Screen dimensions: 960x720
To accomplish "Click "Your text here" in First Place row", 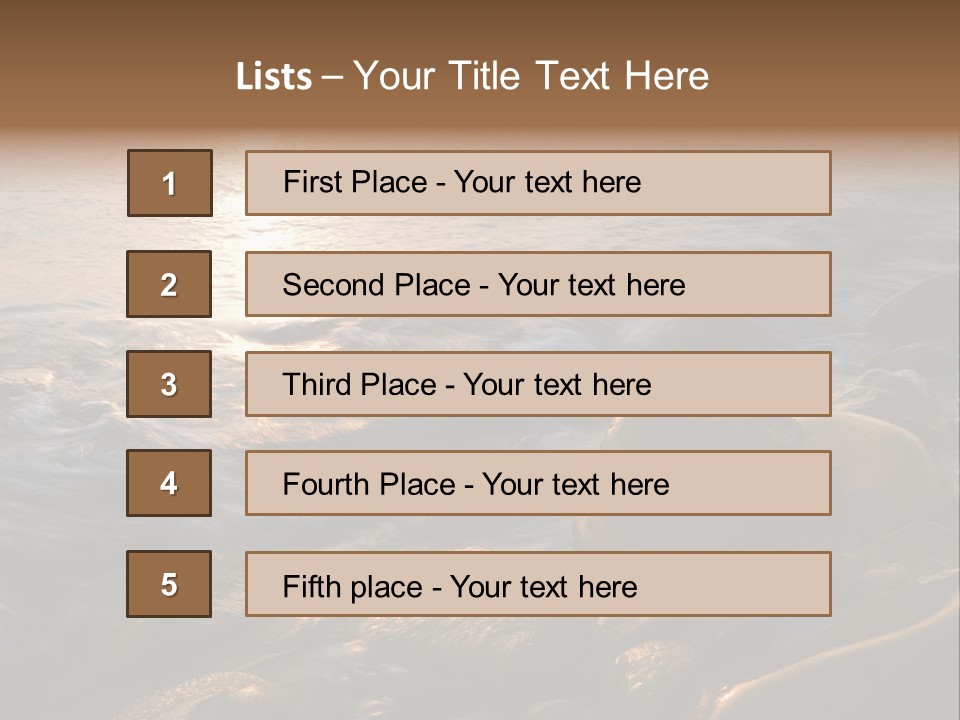I will coord(547,182).
